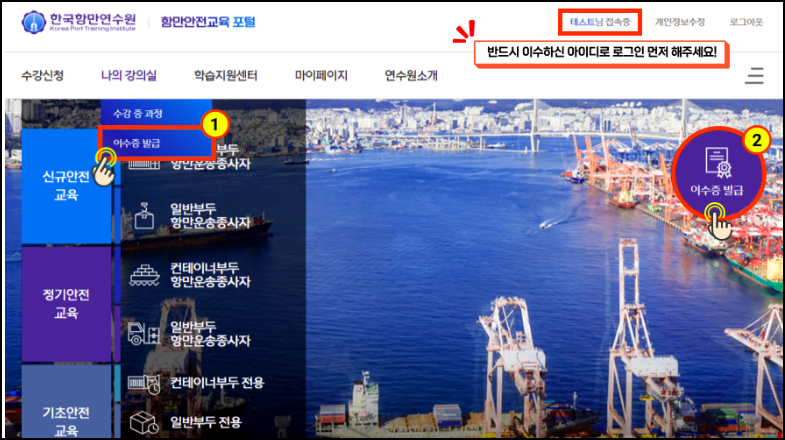This screenshot has width=785, height=440.
Task: Open the 나의 강의실 menu
Action: (129, 76)
